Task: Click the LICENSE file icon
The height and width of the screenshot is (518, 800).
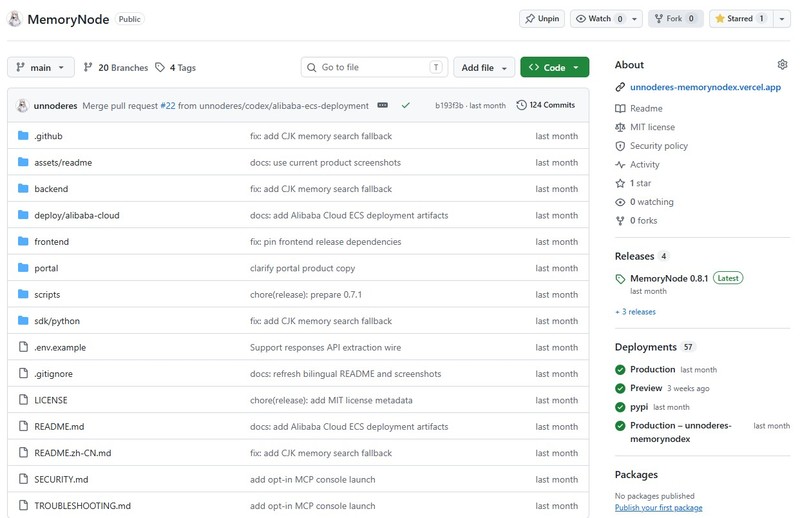Action: pyautogui.click(x=23, y=400)
